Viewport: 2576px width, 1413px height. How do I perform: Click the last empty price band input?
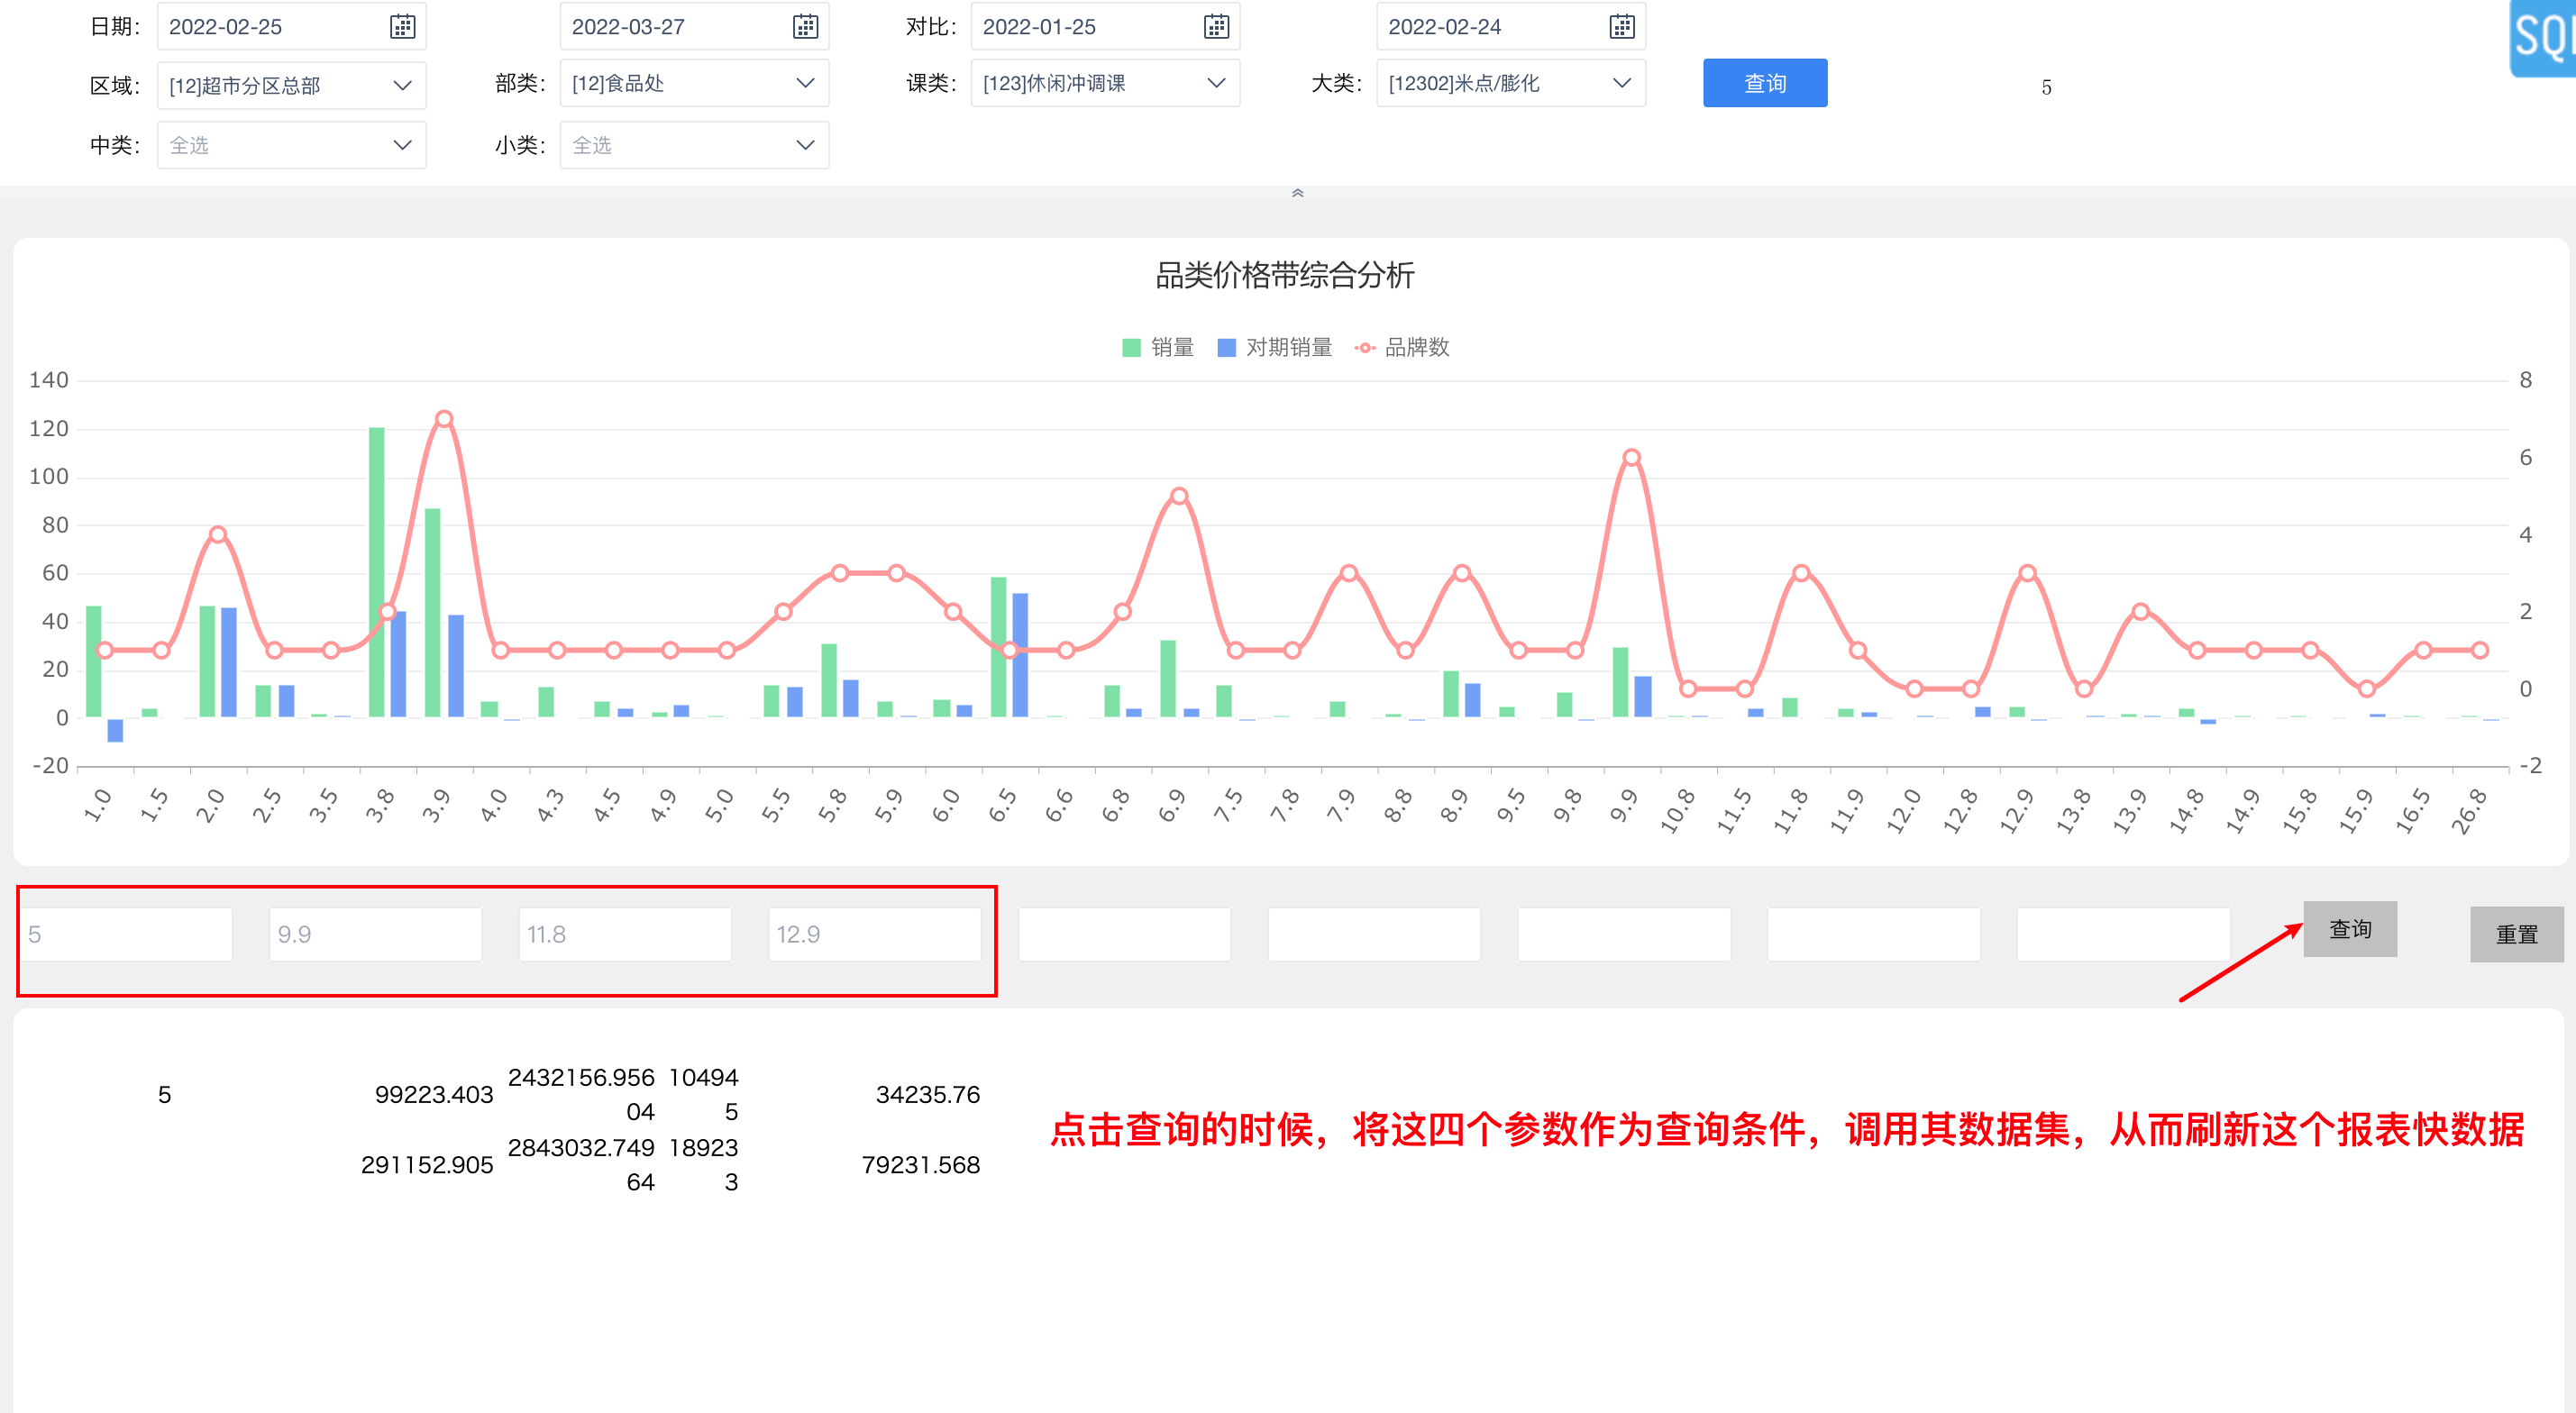2123,934
